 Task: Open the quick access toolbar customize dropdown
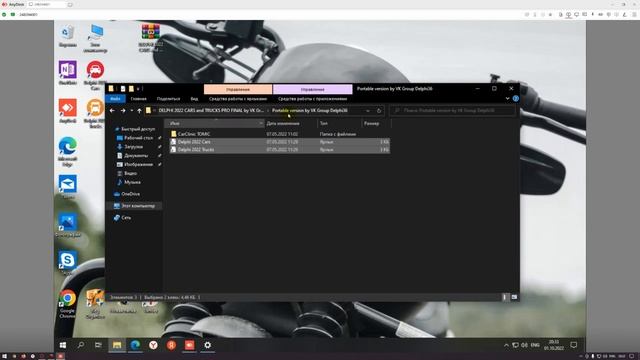click(x=138, y=89)
